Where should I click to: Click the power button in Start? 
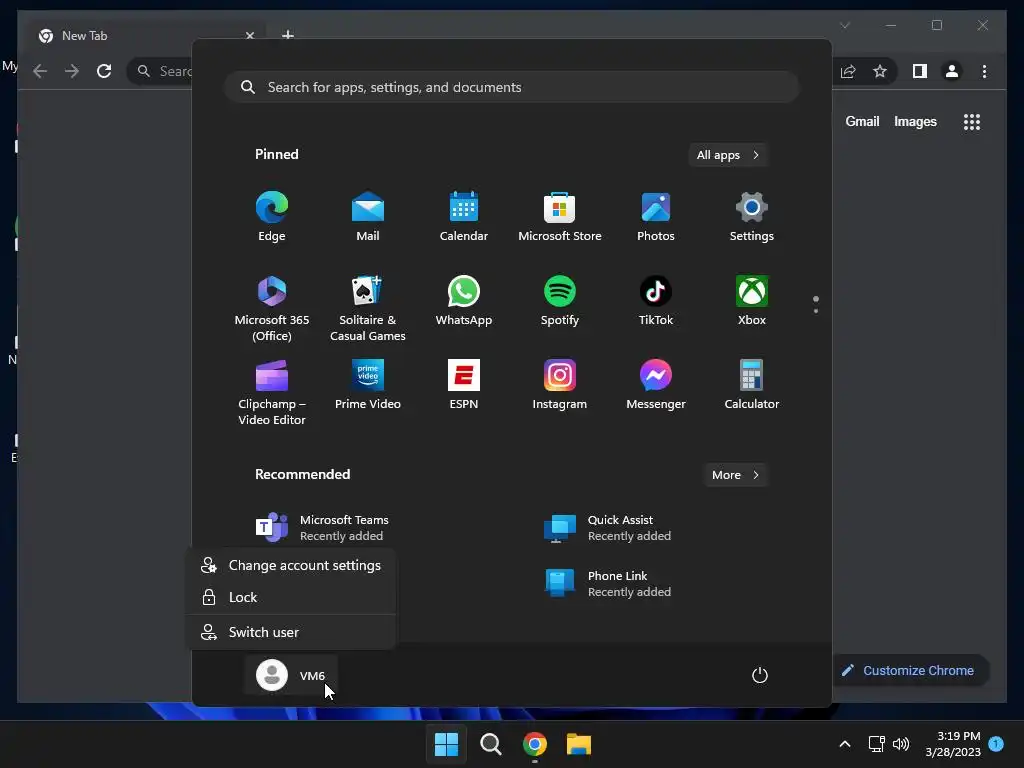(760, 675)
